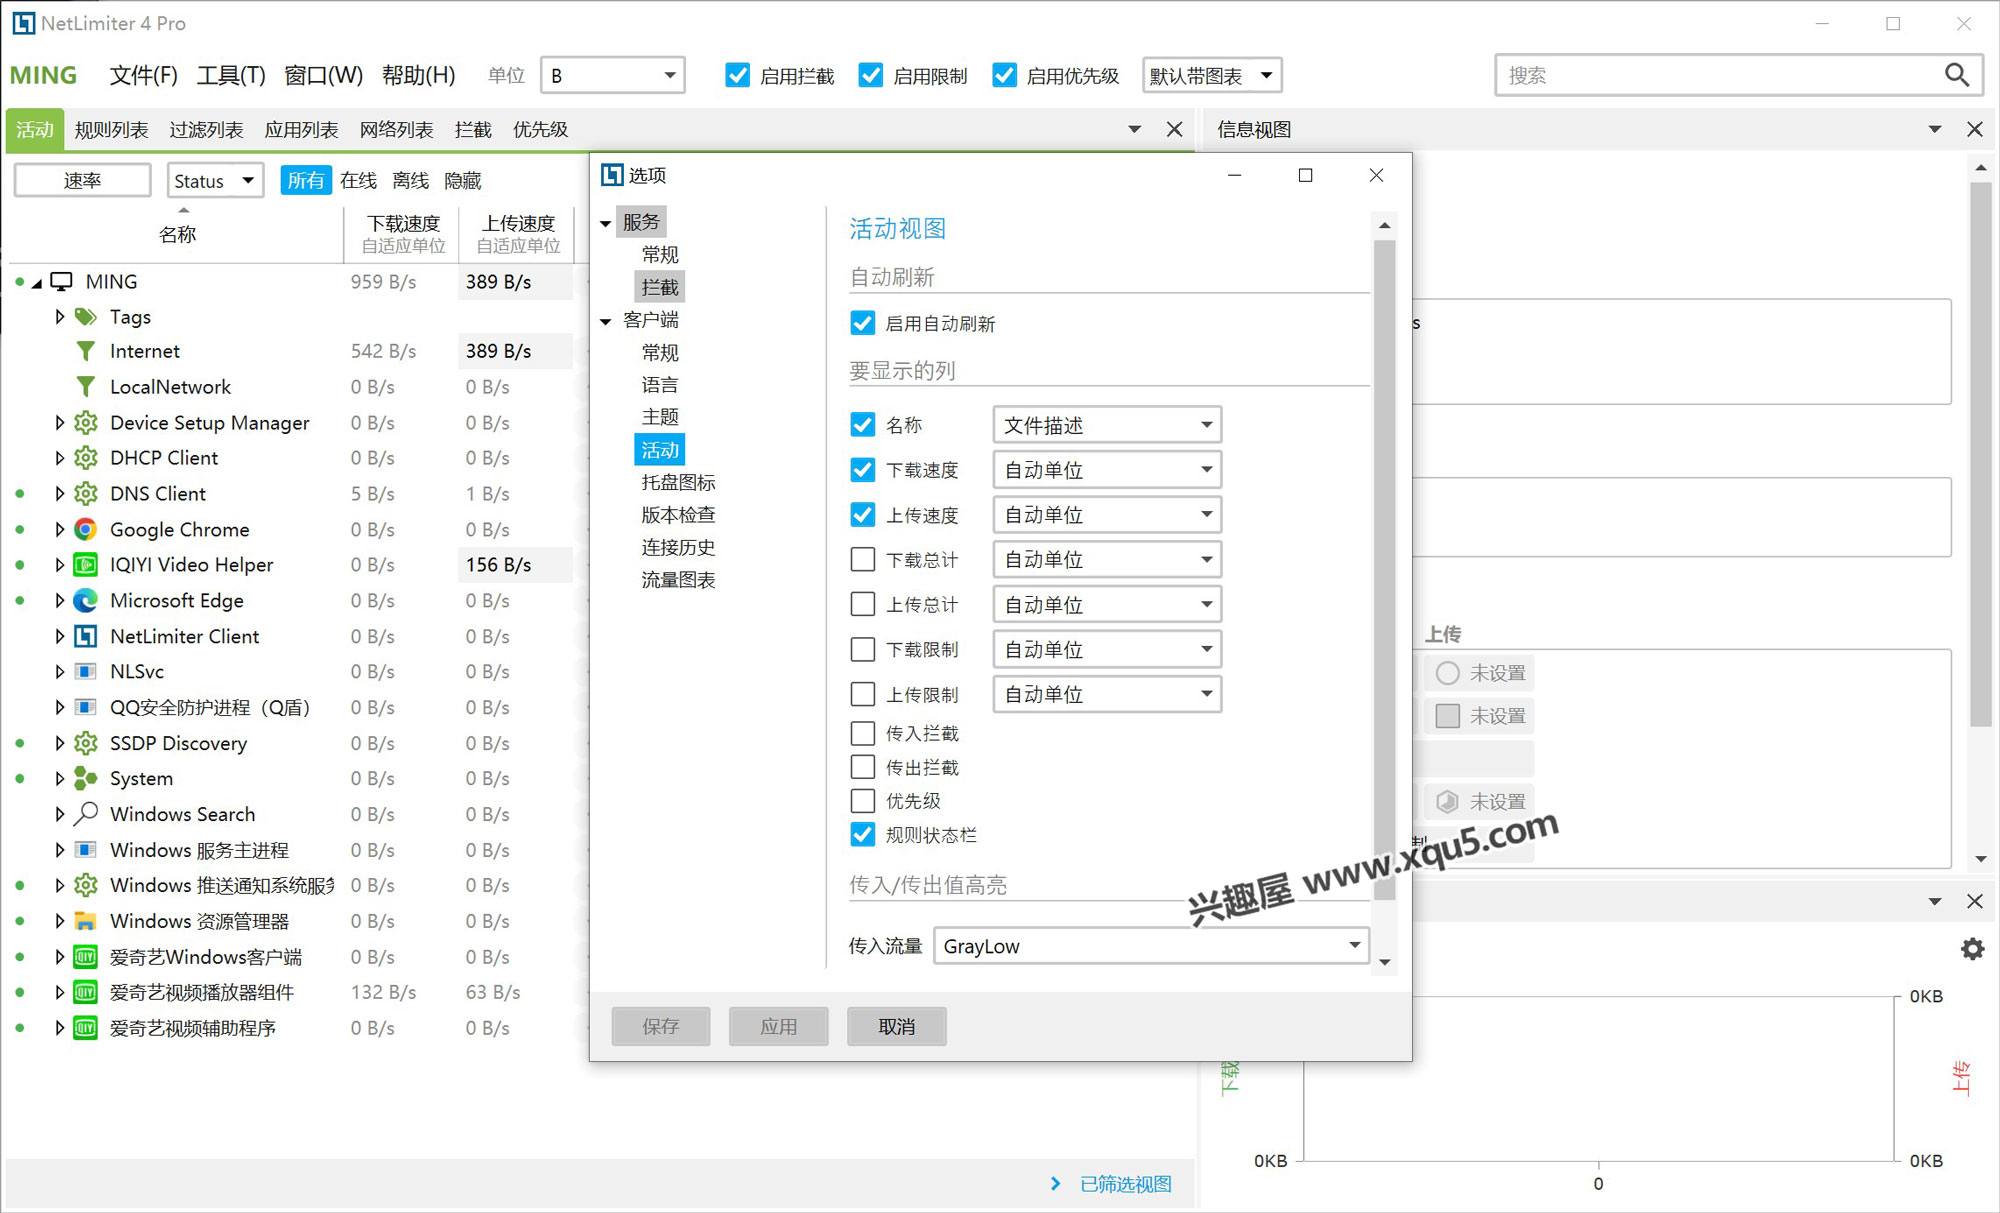Switch to the 规则列表 tab
This screenshot has width=2000, height=1213.
click(x=111, y=129)
